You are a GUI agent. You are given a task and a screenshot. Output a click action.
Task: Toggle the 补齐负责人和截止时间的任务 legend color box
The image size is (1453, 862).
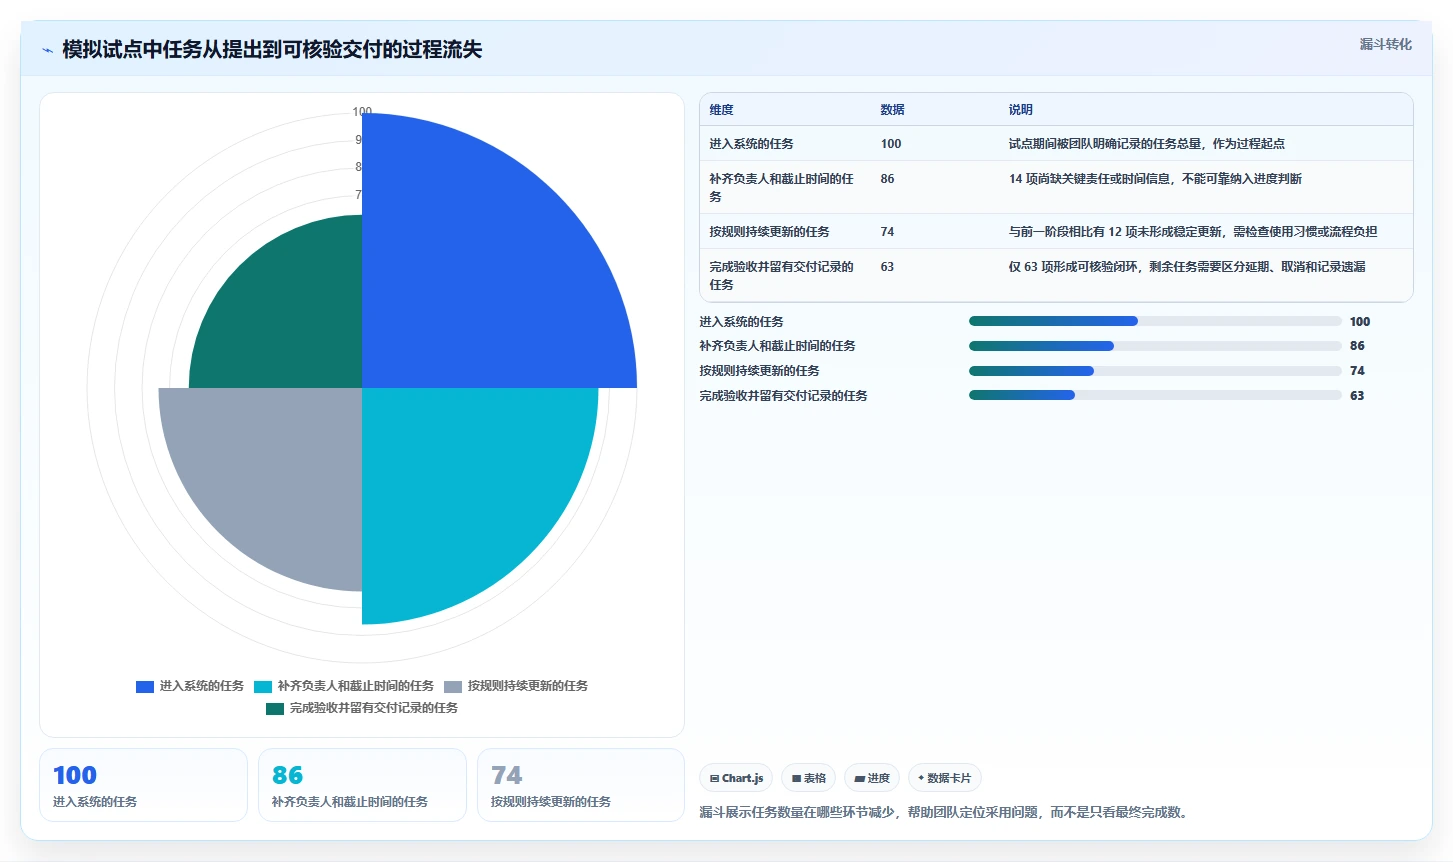tap(263, 686)
